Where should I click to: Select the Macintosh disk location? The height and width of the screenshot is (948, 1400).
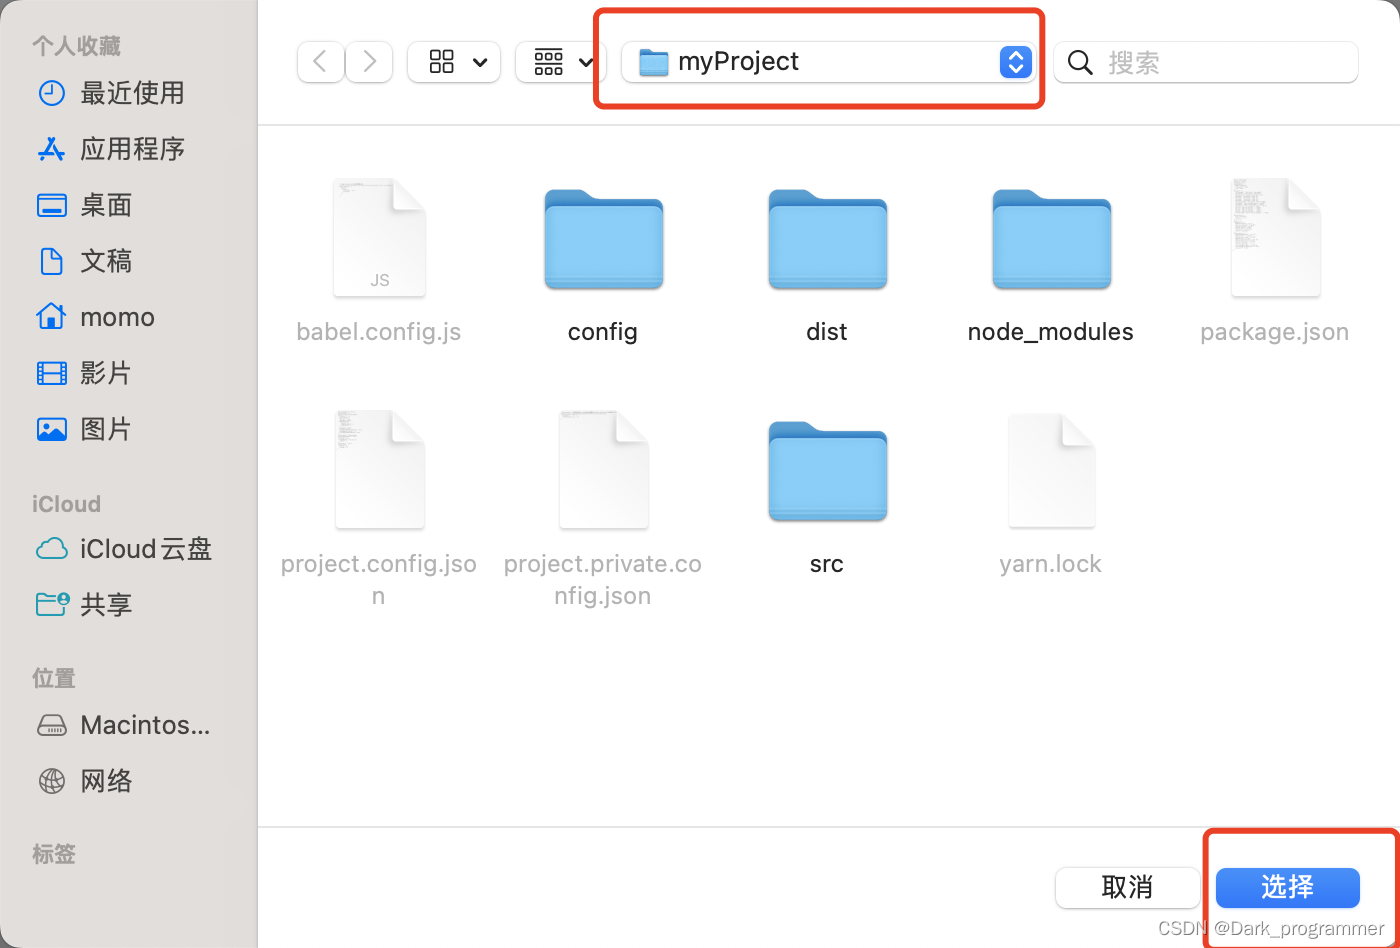pos(123,725)
